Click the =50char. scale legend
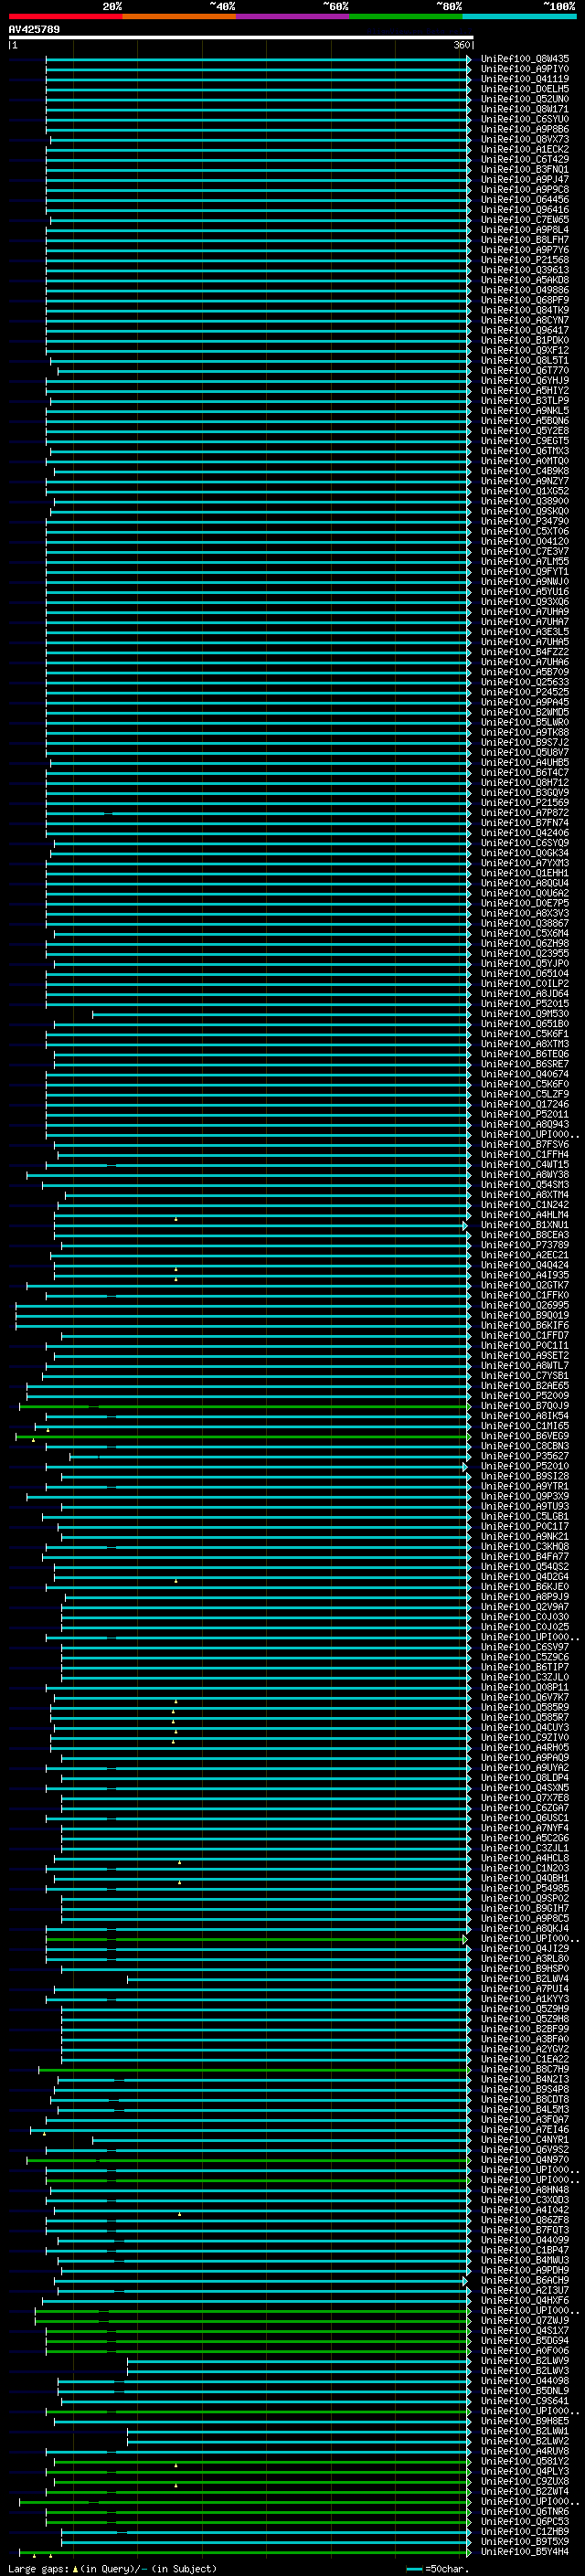This screenshot has width=585, height=2576. pyautogui.click(x=438, y=2568)
